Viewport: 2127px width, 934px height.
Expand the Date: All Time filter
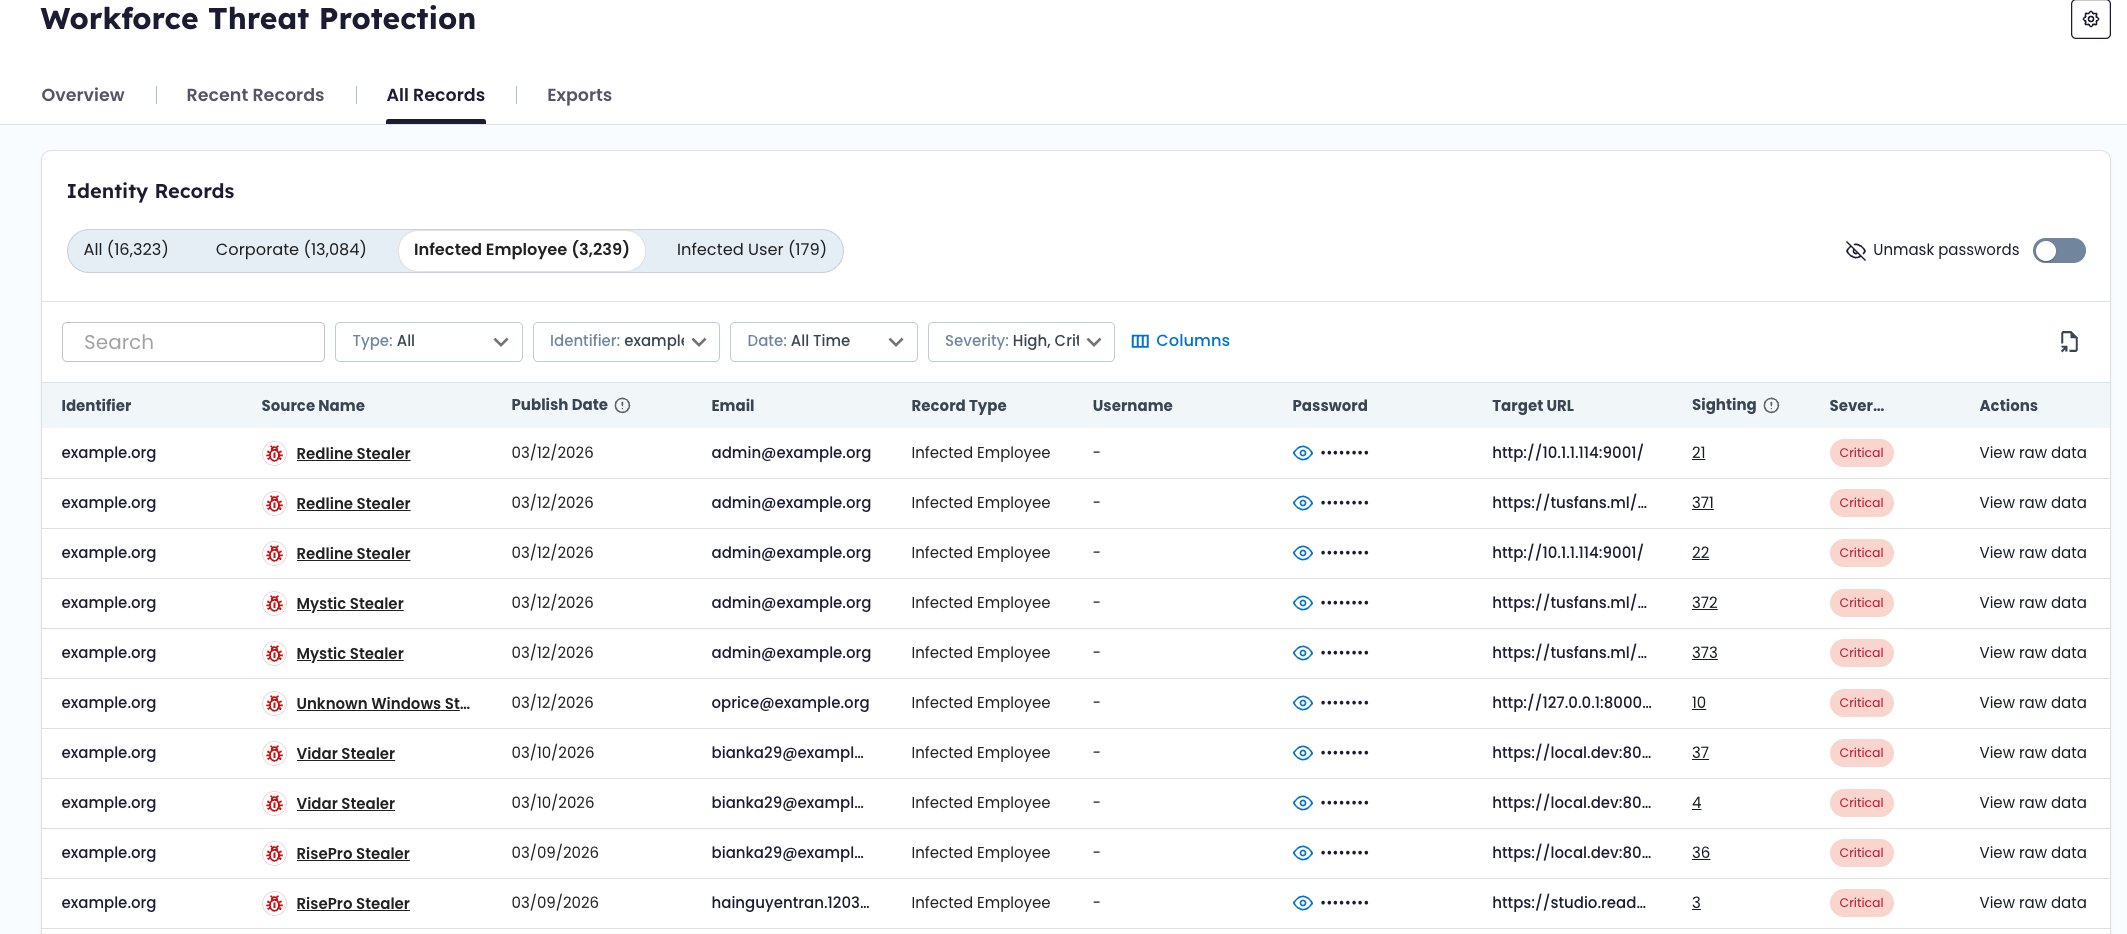(823, 341)
